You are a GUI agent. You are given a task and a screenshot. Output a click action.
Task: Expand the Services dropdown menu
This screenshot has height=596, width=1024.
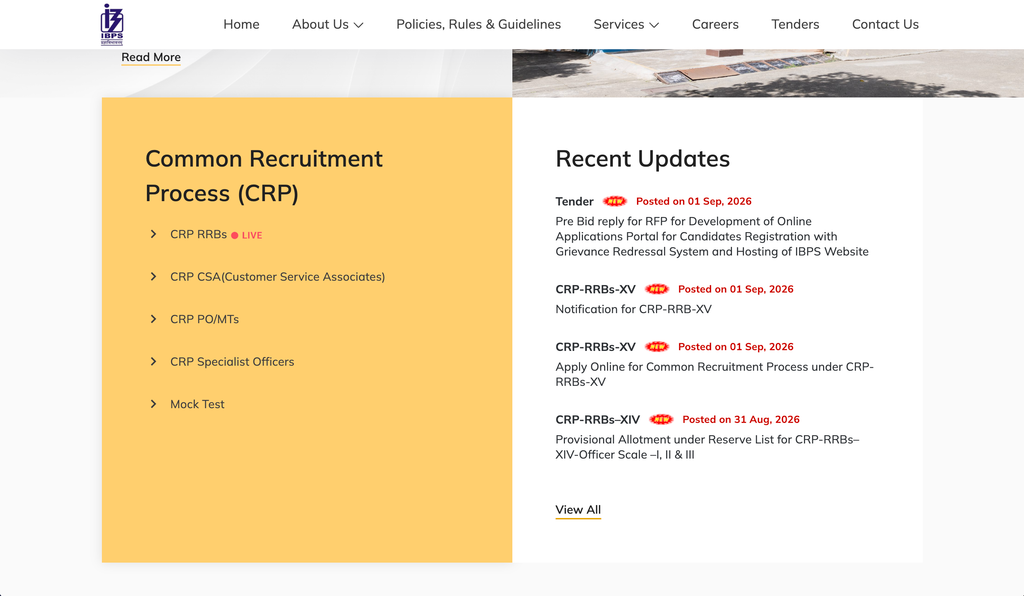(x=626, y=24)
